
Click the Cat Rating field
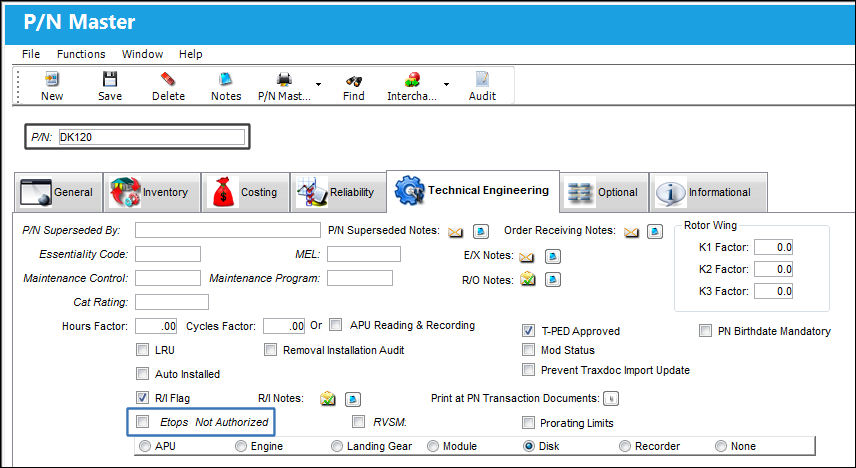tap(171, 302)
